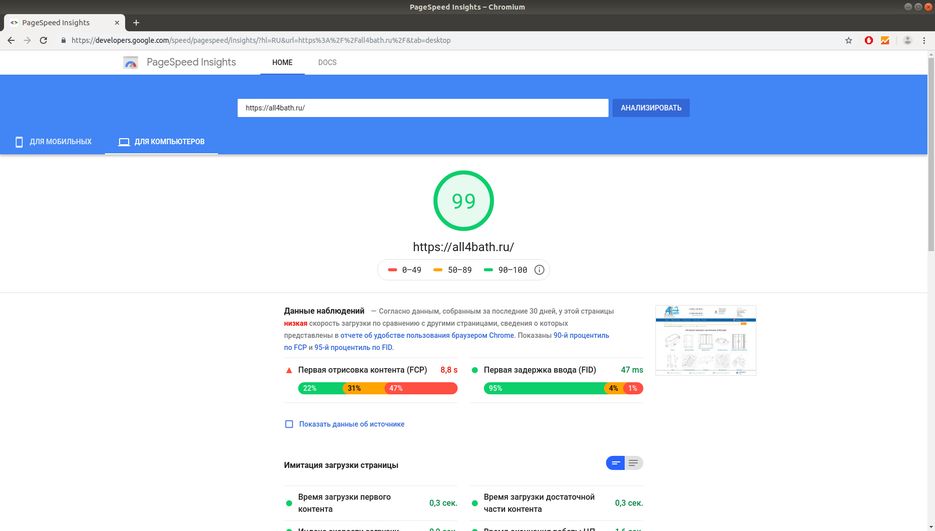This screenshot has width=935, height=531.
Task: Open the orange analytics extension icon
Action: (885, 41)
